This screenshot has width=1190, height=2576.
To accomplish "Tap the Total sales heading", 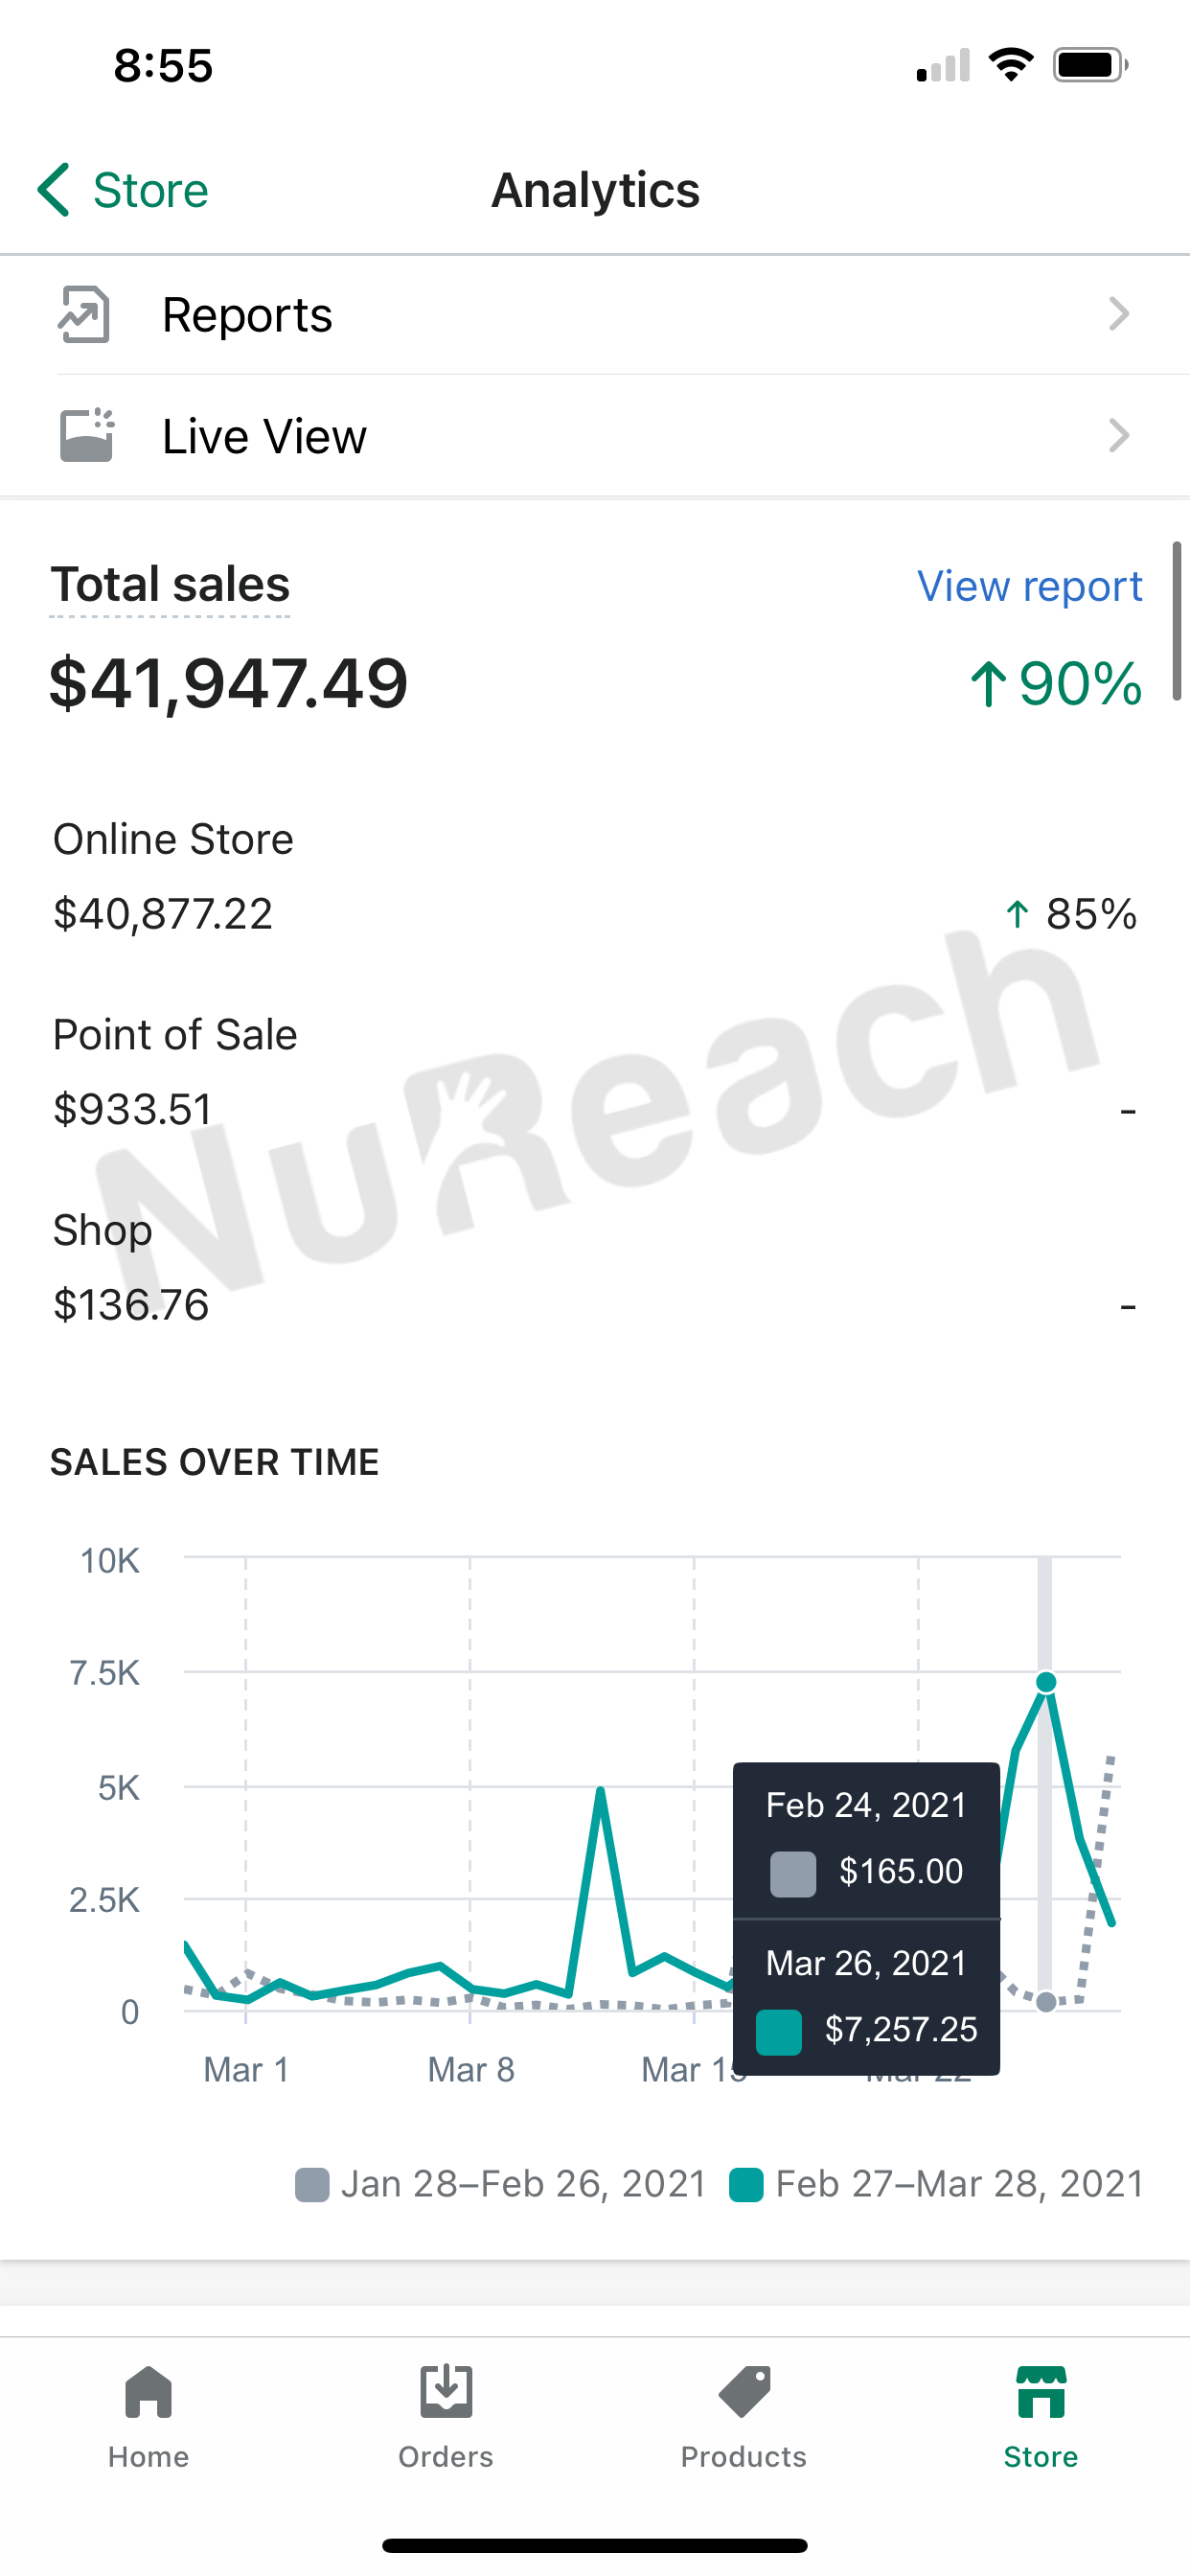I will pos(170,585).
